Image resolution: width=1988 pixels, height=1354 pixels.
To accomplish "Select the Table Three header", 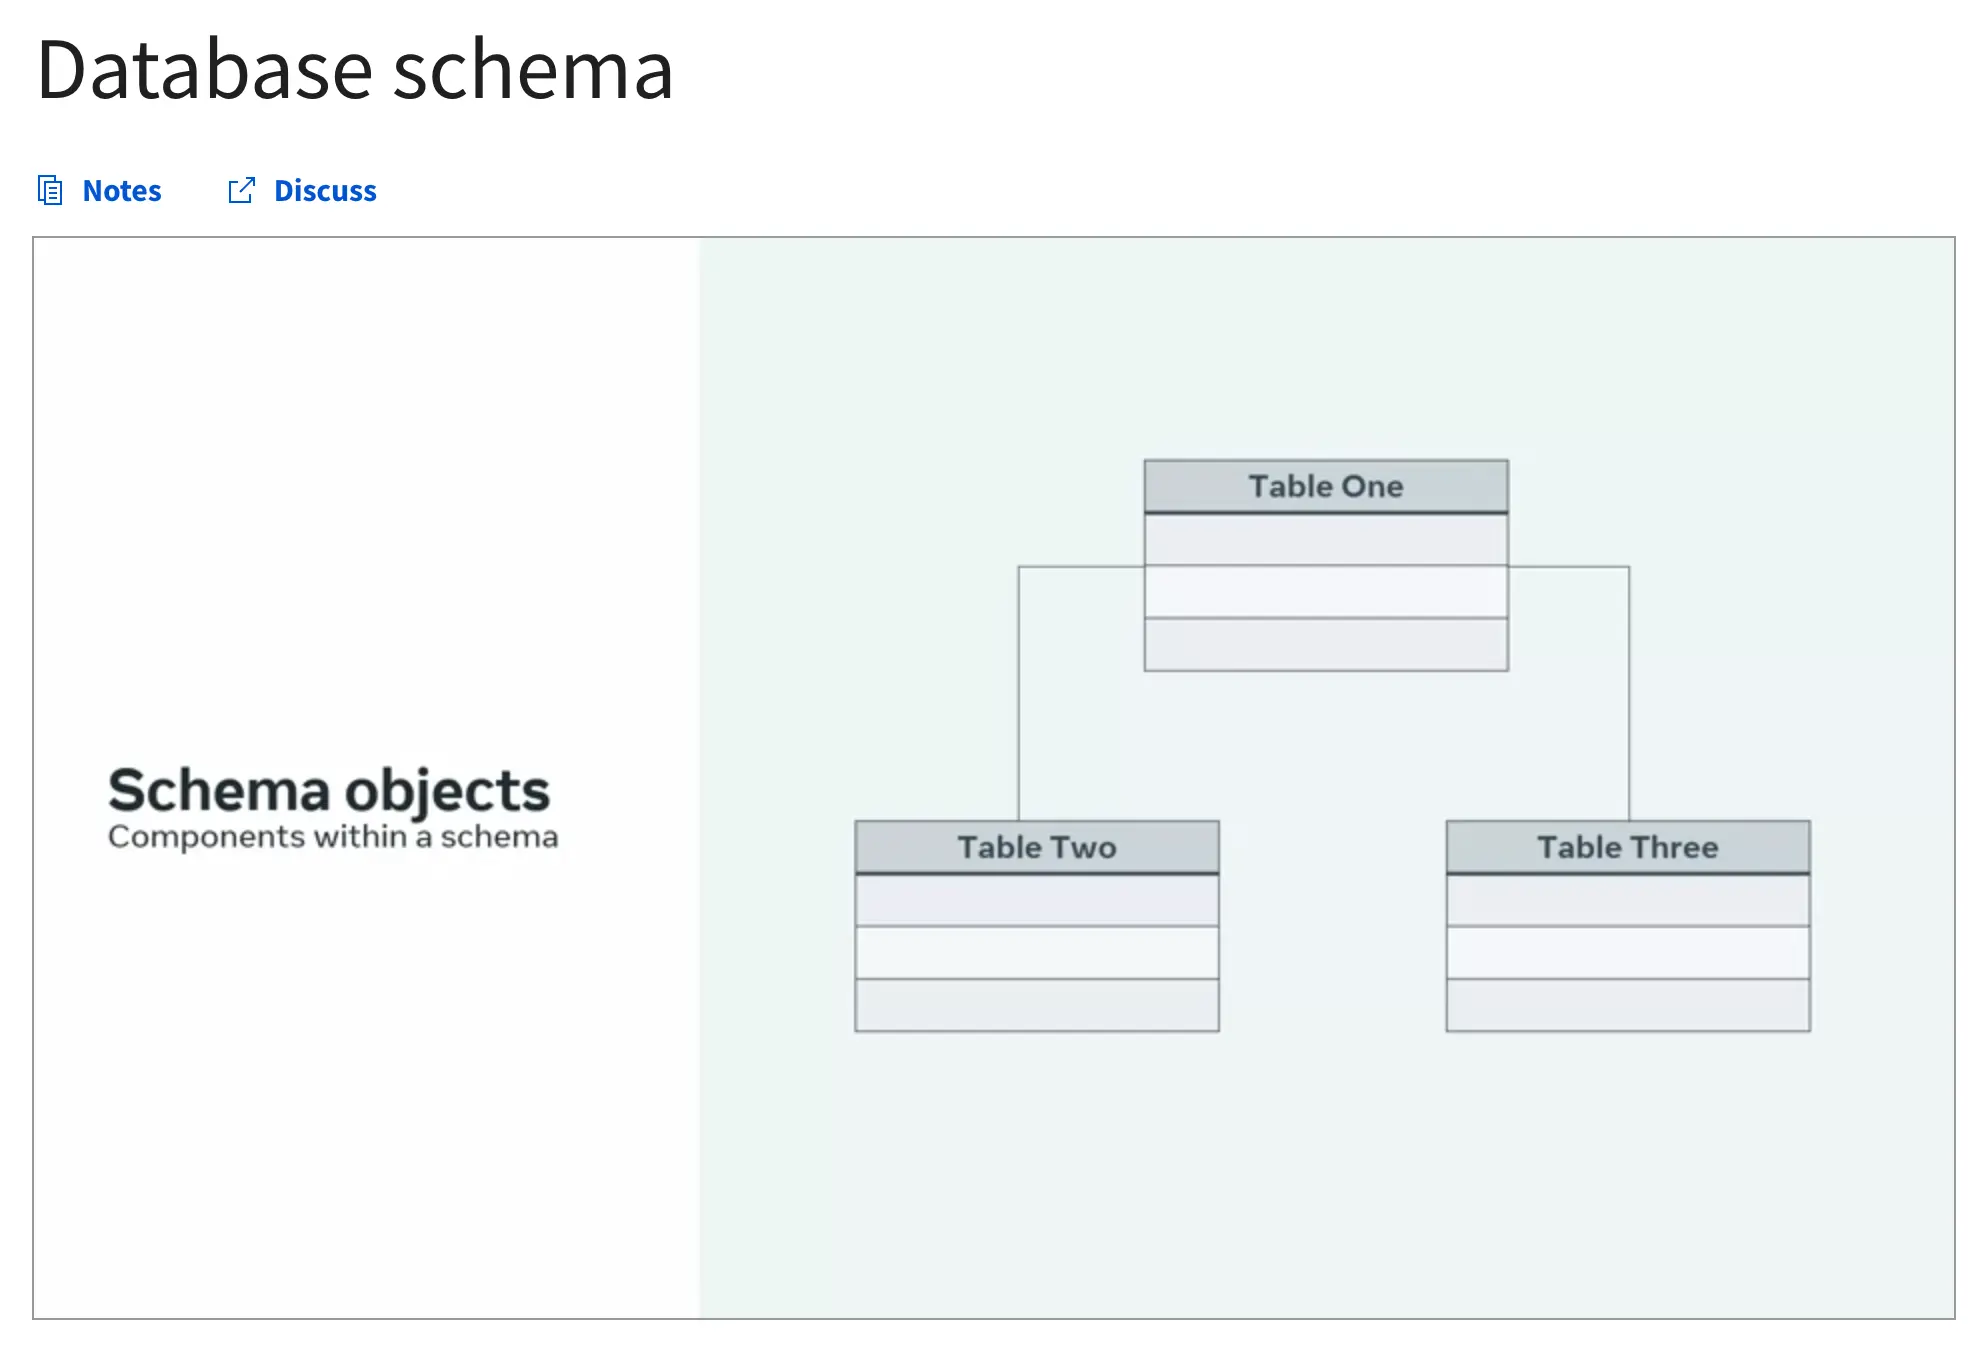I will [1628, 847].
